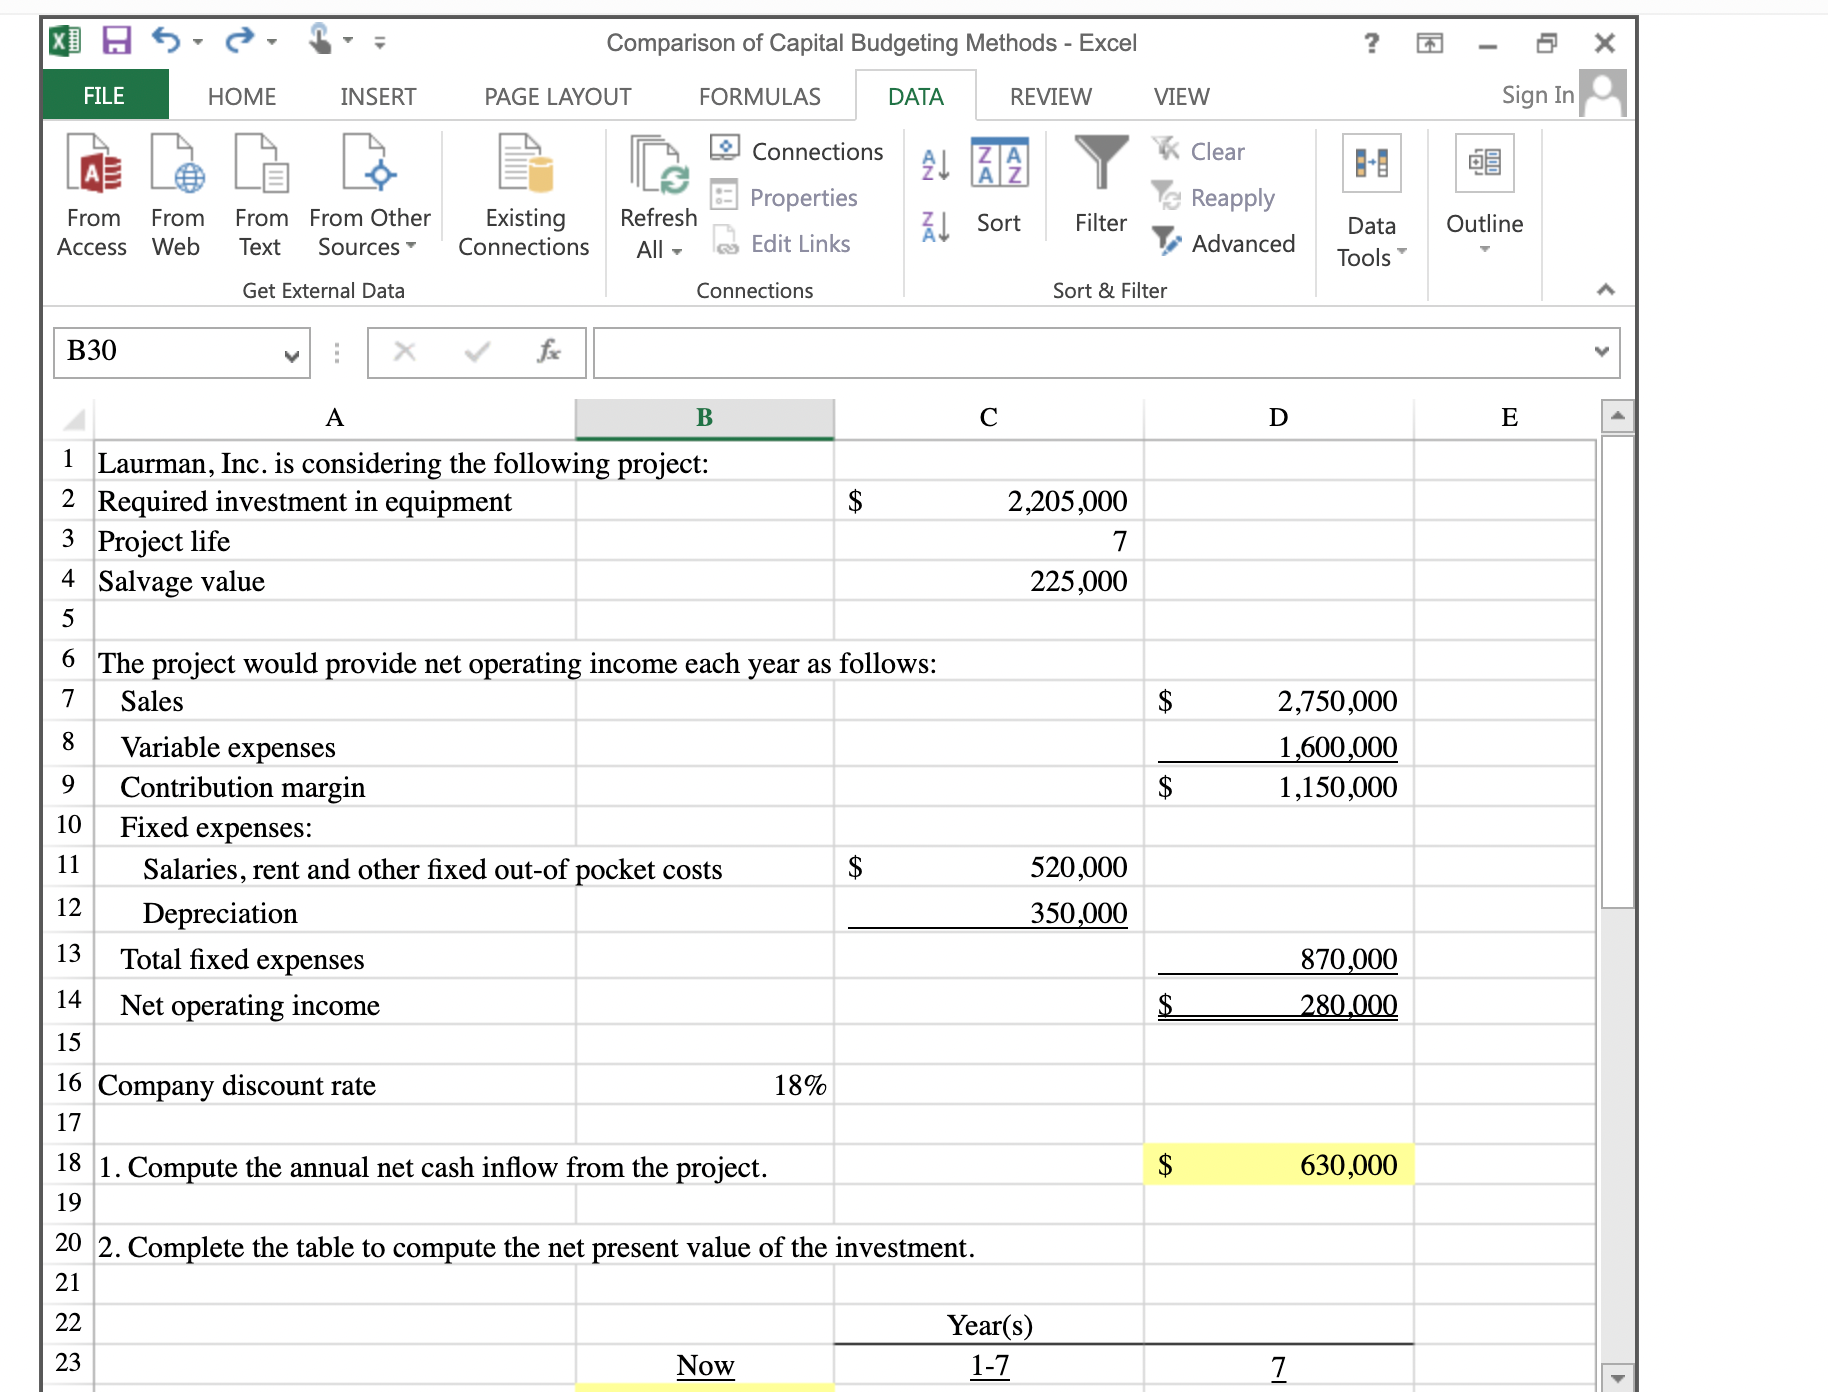Click the Sign In link
Viewport: 1828px width, 1392px height.
click(1538, 95)
